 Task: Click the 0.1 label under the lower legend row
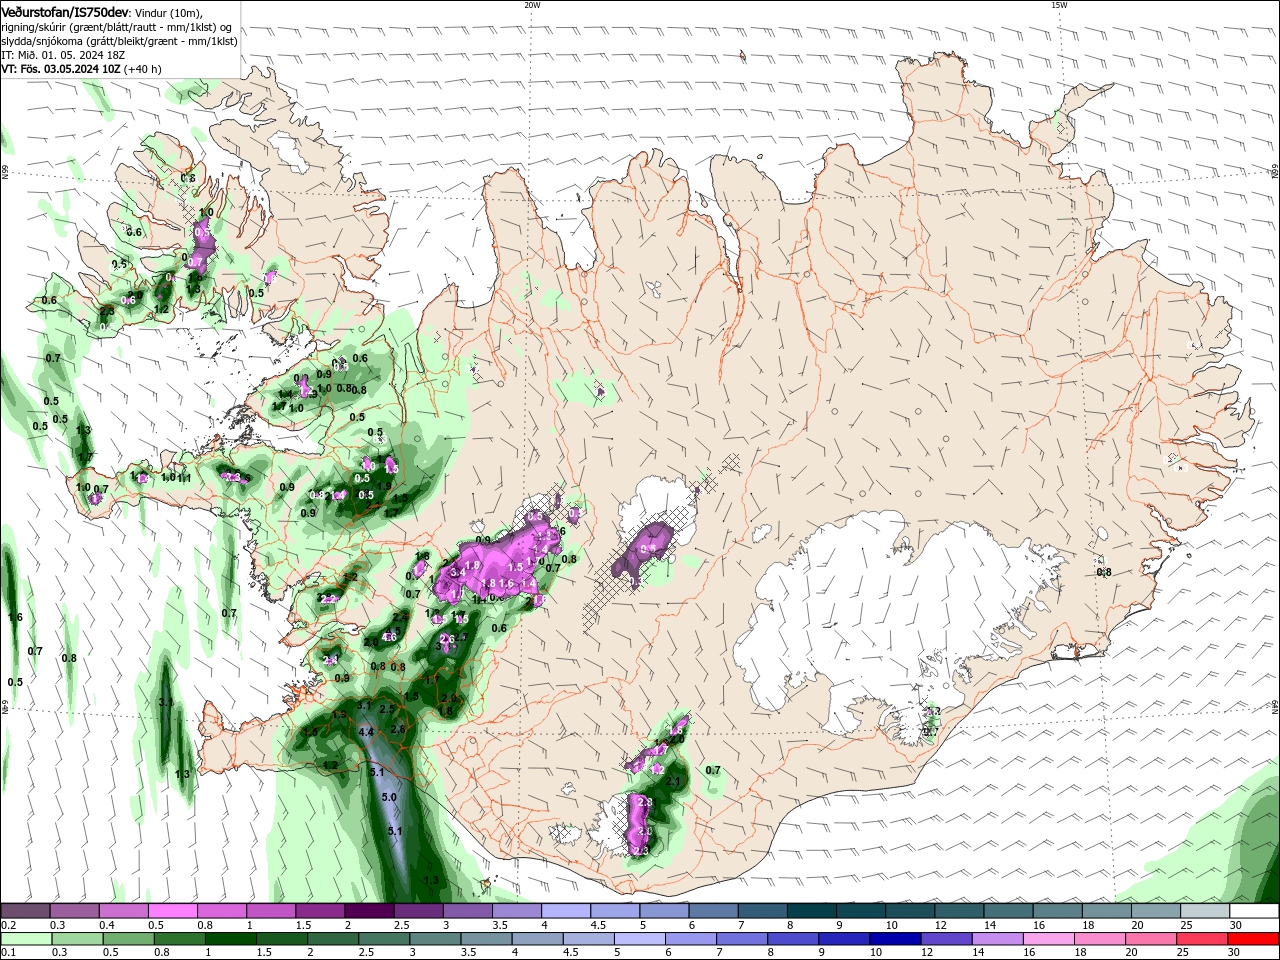coord(8,953)
